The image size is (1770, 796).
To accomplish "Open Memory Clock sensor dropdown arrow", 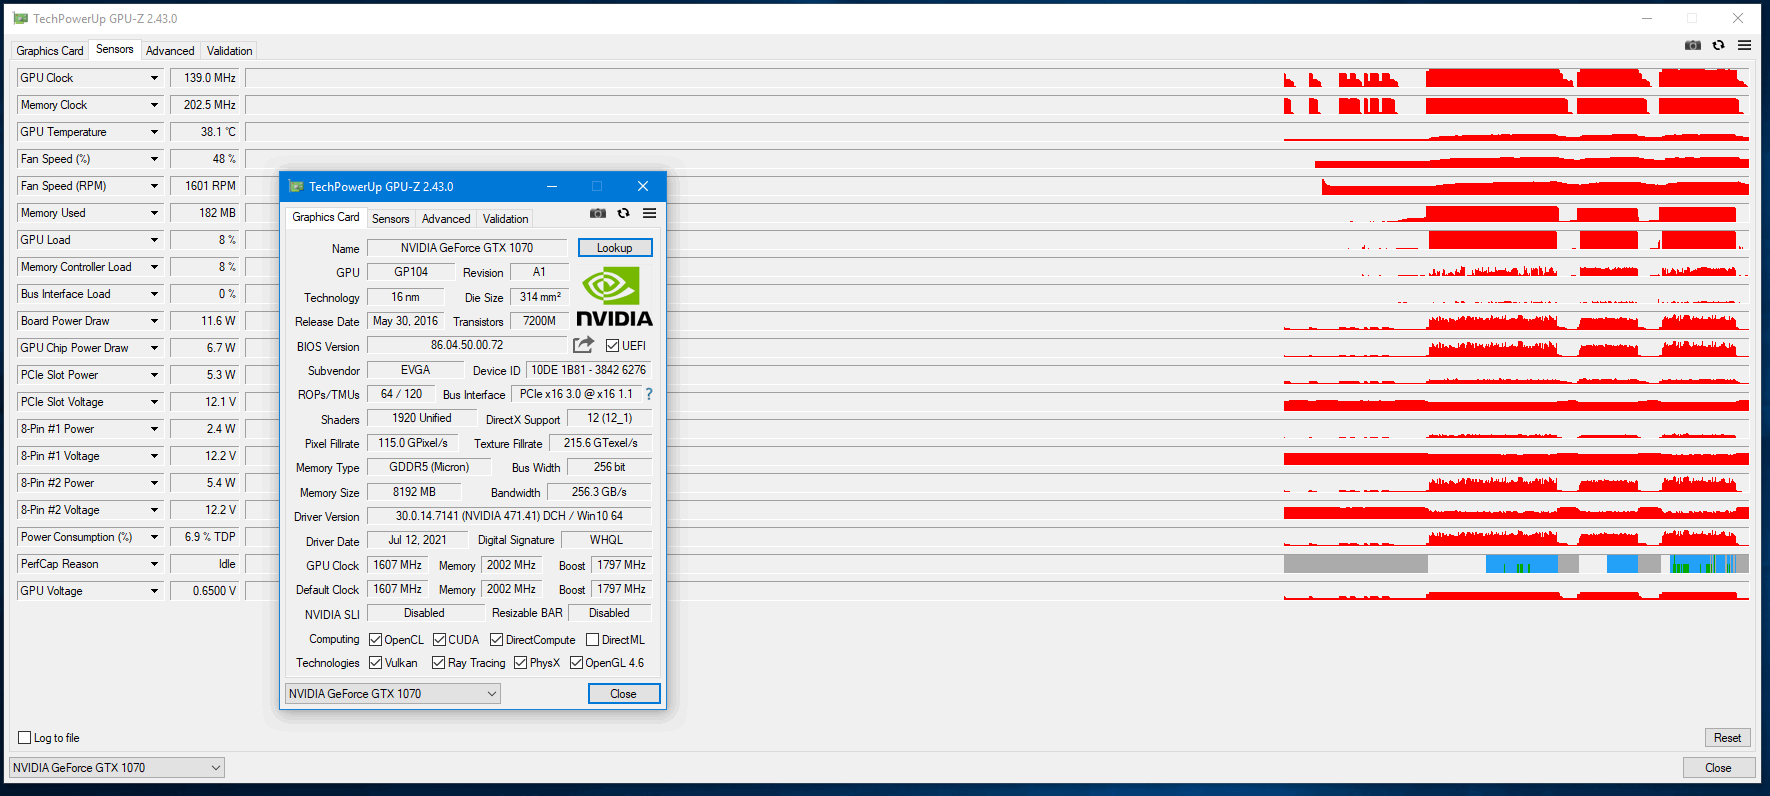I will (154, 105).
